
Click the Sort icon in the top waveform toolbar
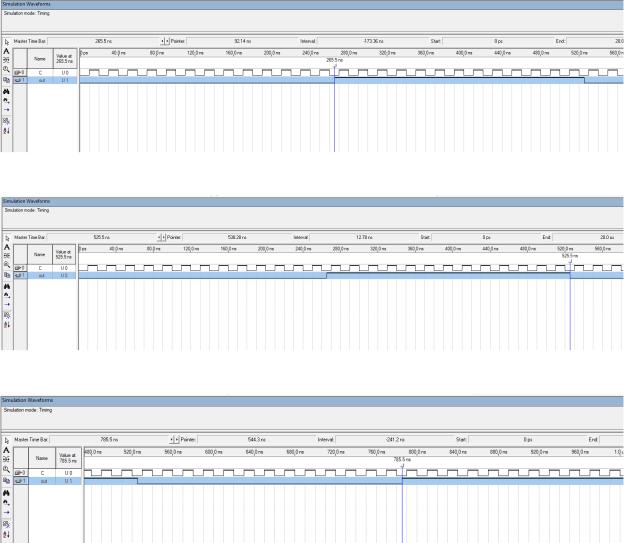point(6,131)
